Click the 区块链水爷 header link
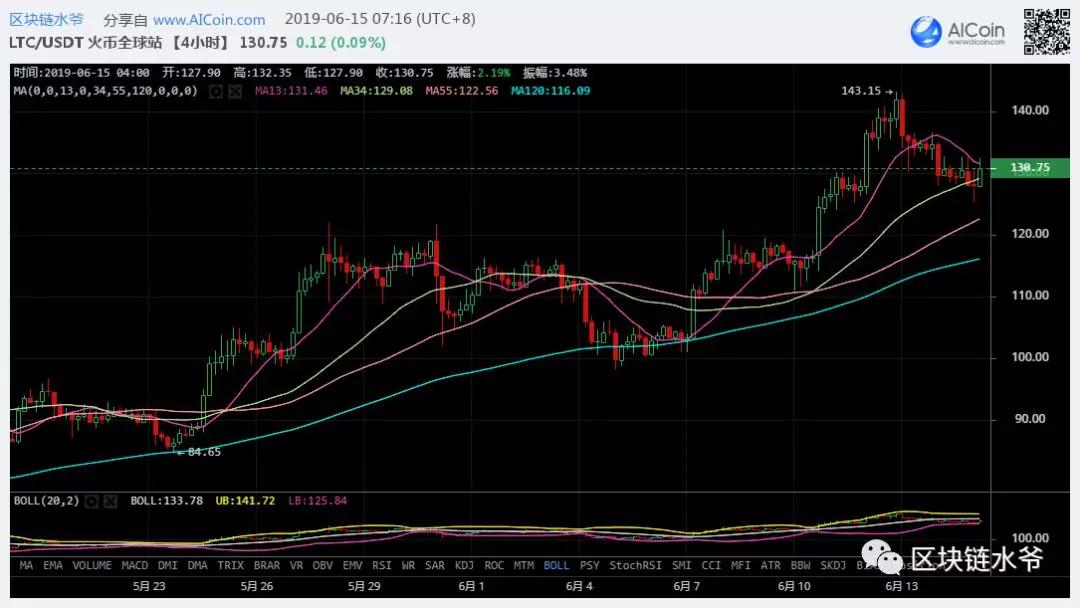 coord(46,19)
